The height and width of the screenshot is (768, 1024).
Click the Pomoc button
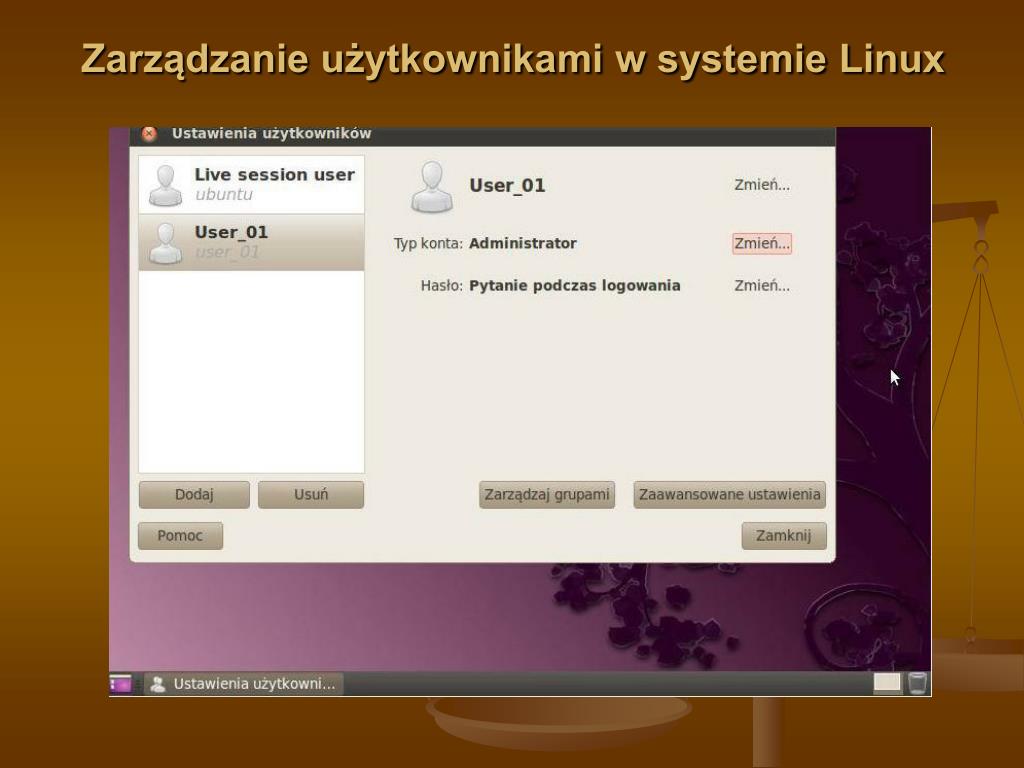tap(180, 536)
